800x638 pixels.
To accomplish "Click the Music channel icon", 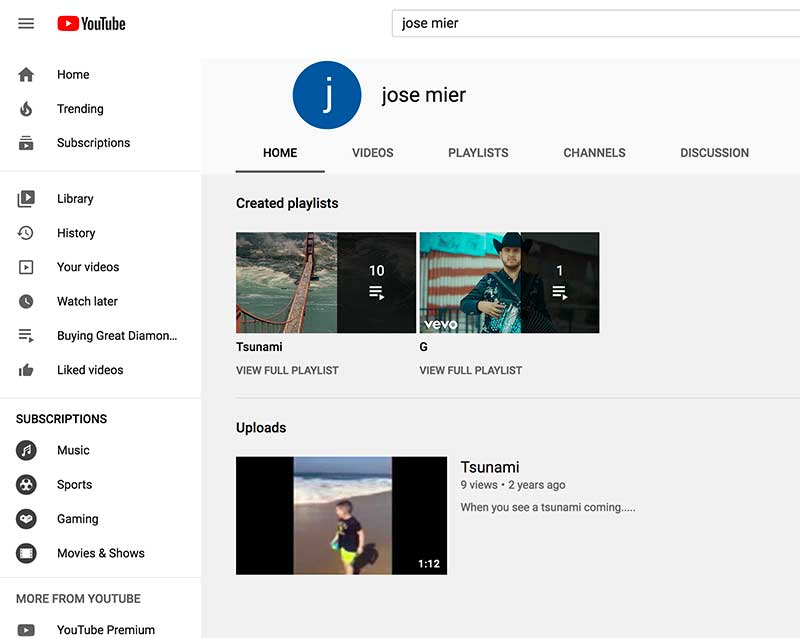I will coord(26,450).
